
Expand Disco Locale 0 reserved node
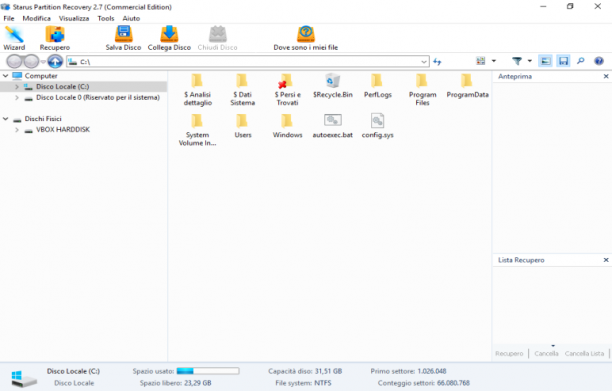pyautogui.click(x=17, y=98)
